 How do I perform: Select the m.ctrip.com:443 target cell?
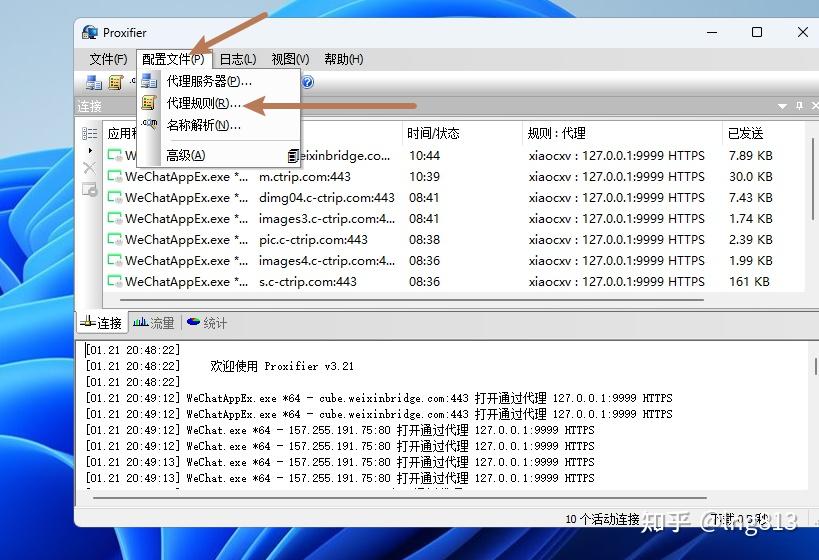[x=305, y=177]
